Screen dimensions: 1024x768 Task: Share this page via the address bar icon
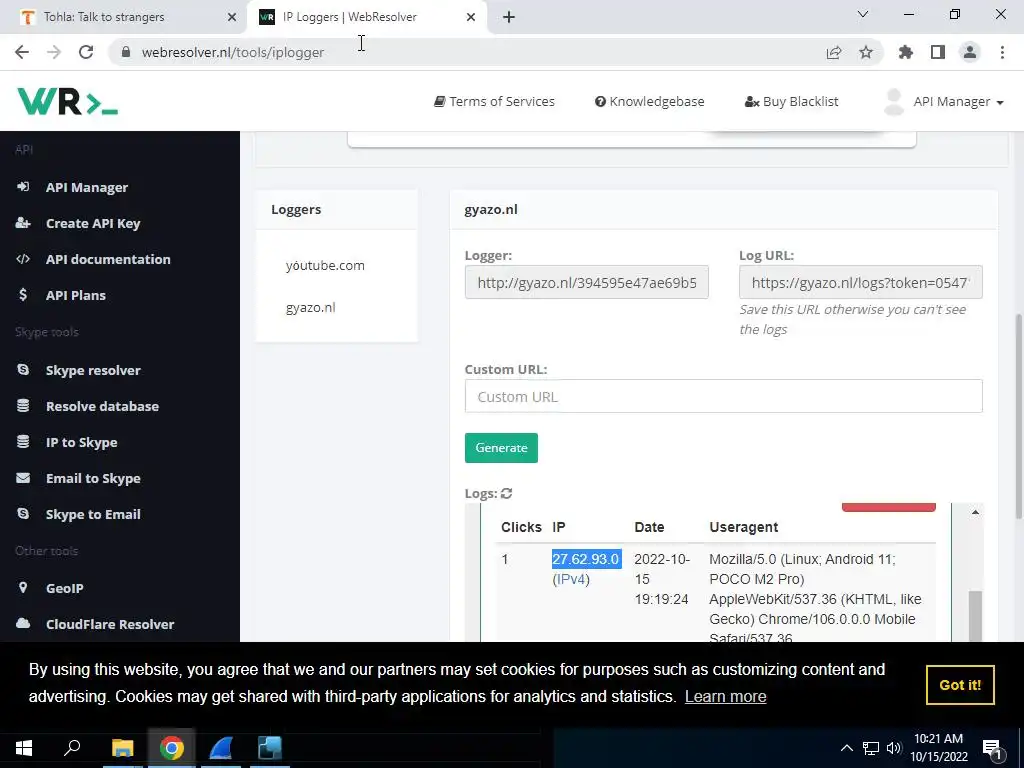(833, 52)
